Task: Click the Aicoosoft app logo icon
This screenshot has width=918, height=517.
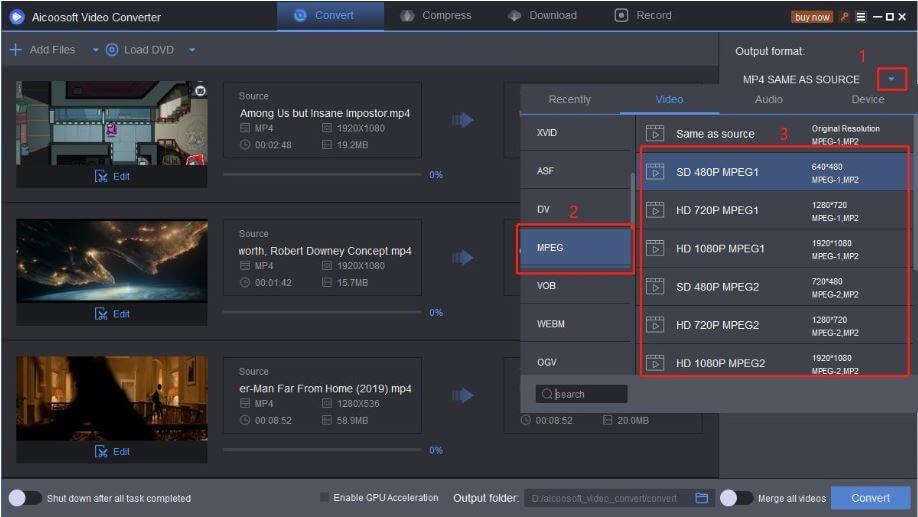Action: 16,17
